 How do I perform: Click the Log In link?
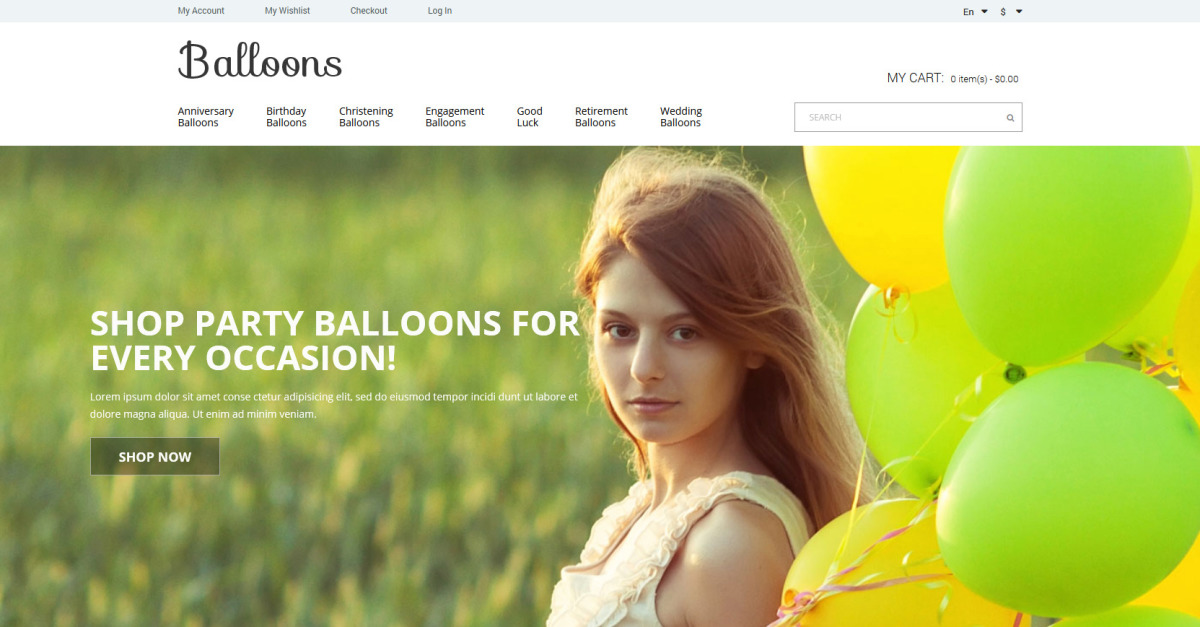tap(440, 11)
